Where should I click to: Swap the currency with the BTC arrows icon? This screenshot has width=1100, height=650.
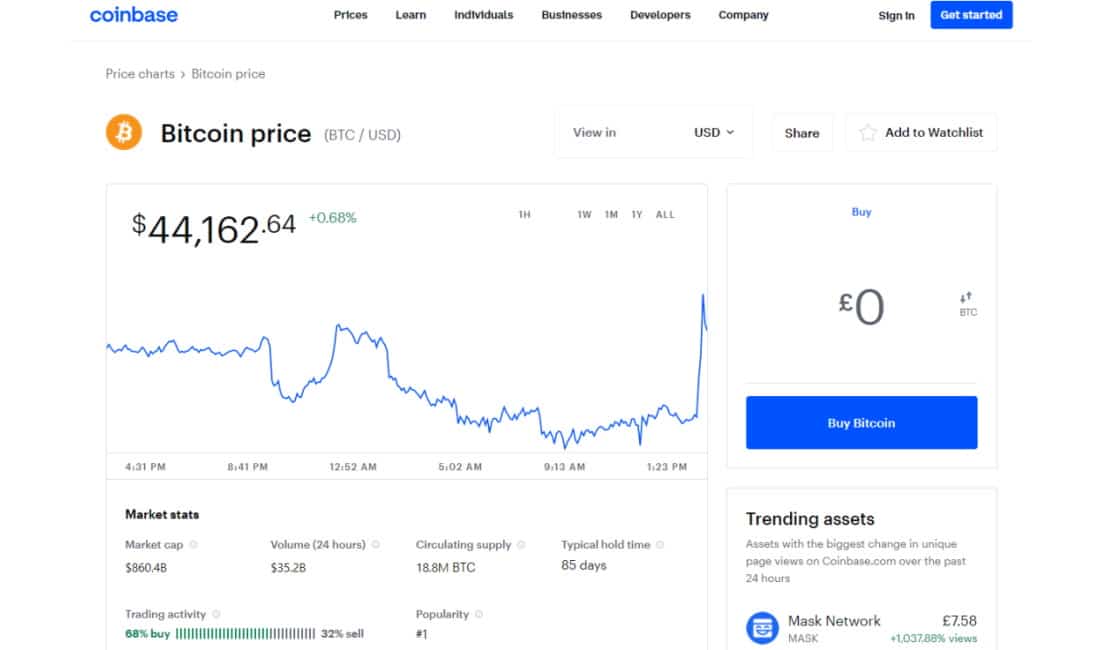(967, 304)
